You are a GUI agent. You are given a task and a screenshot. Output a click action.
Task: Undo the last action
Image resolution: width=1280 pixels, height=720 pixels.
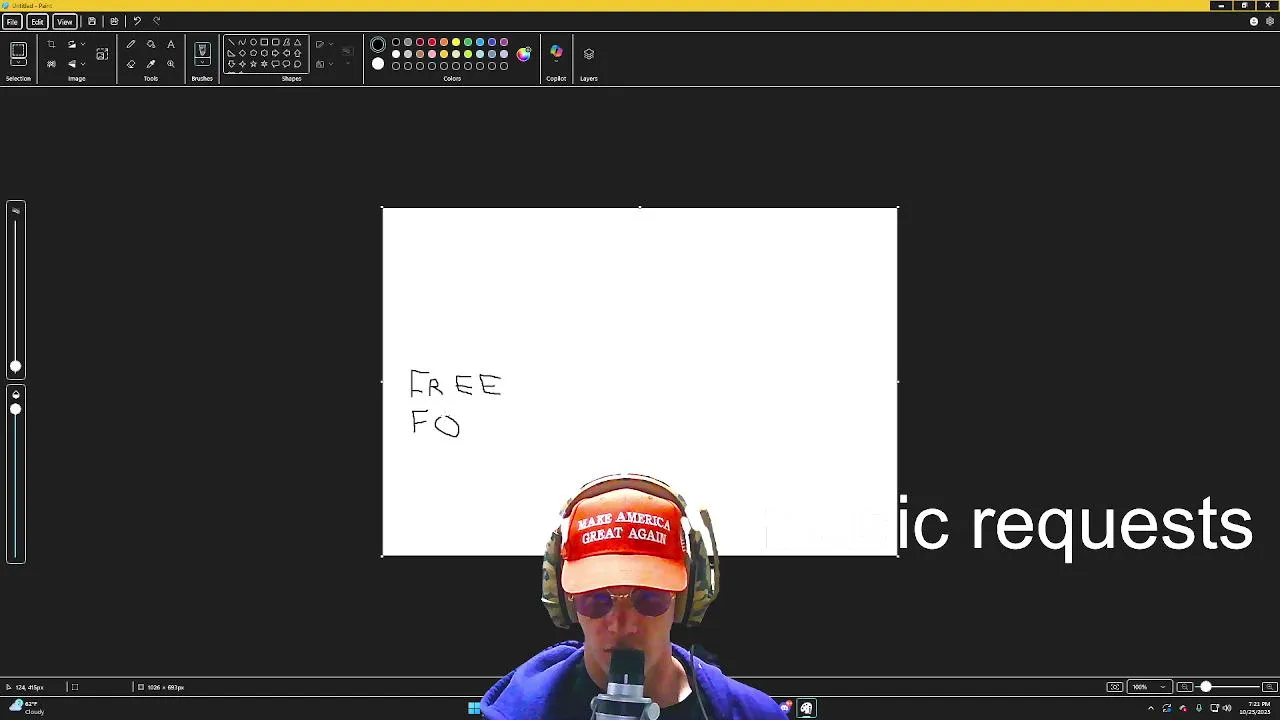(137, 21)
